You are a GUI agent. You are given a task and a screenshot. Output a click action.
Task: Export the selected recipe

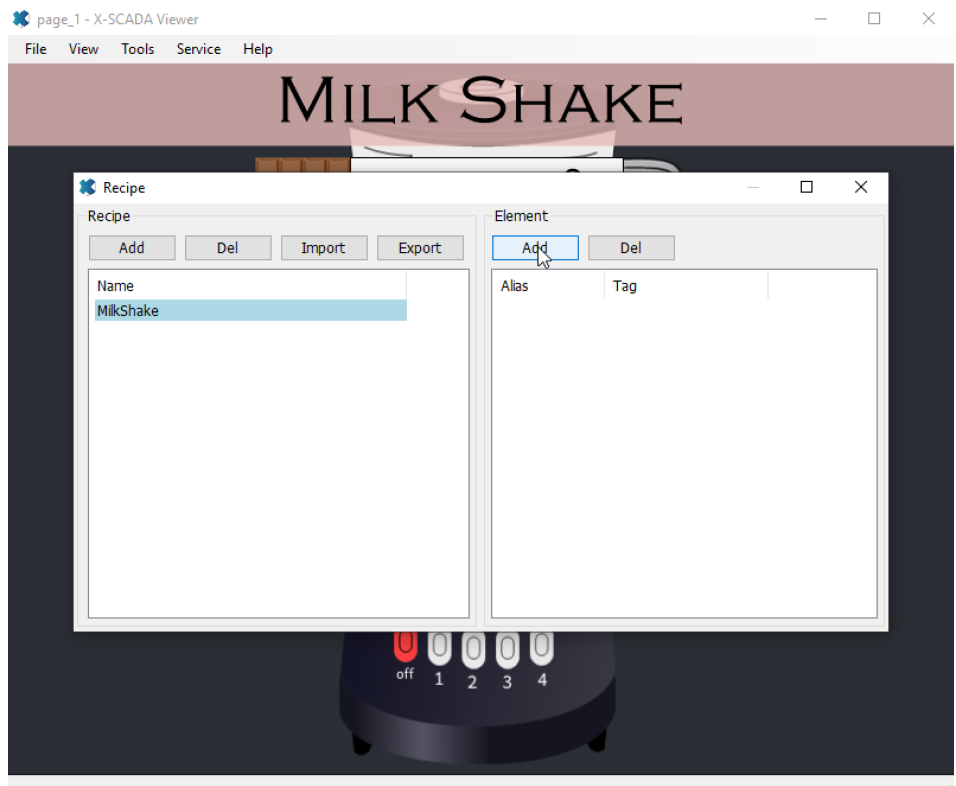click(420, 248)
